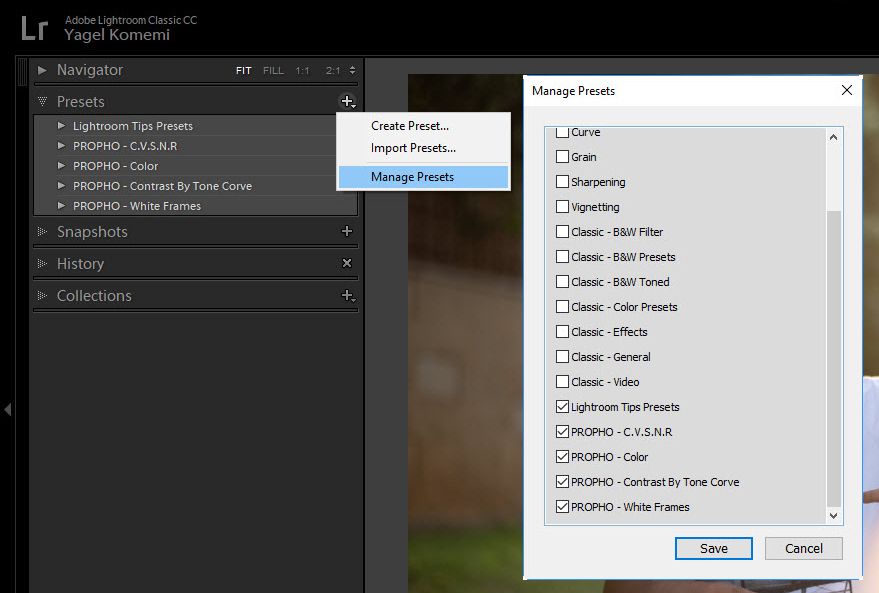879x593 pixels.
Task: Close the Manage Presets dialog
Action: [846, 90]
